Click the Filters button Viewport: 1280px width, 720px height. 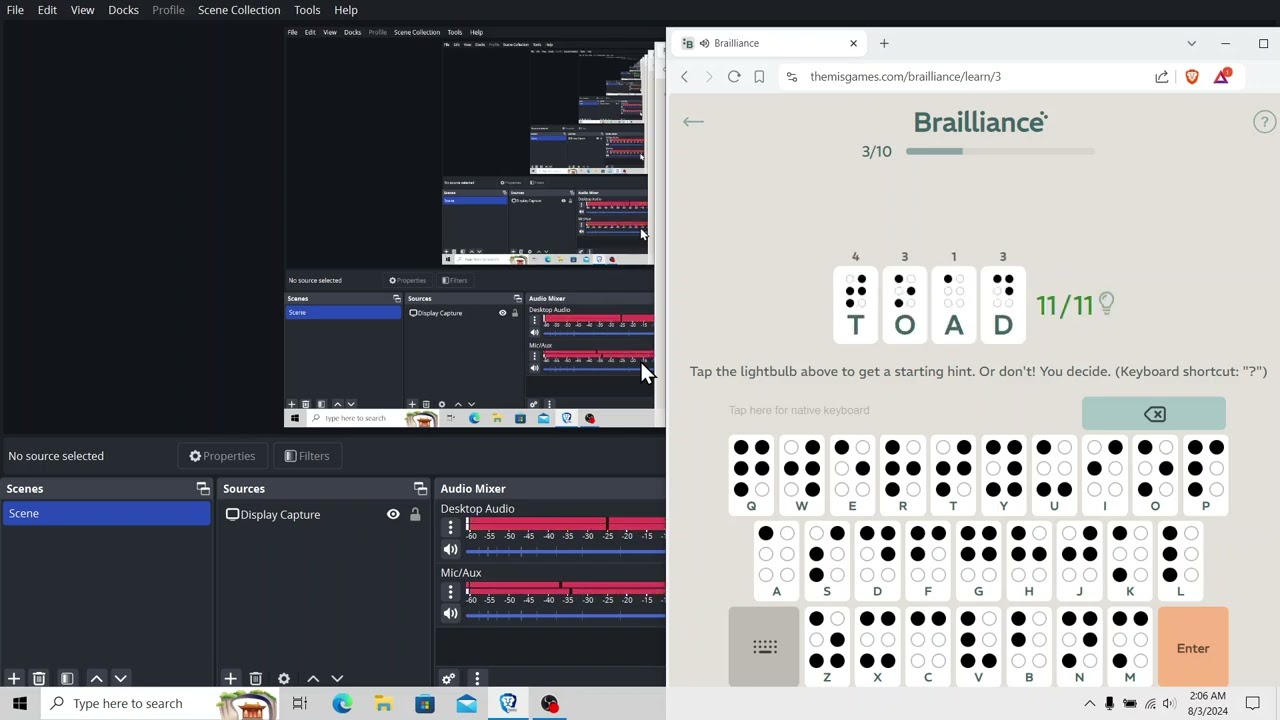[306, 456]
